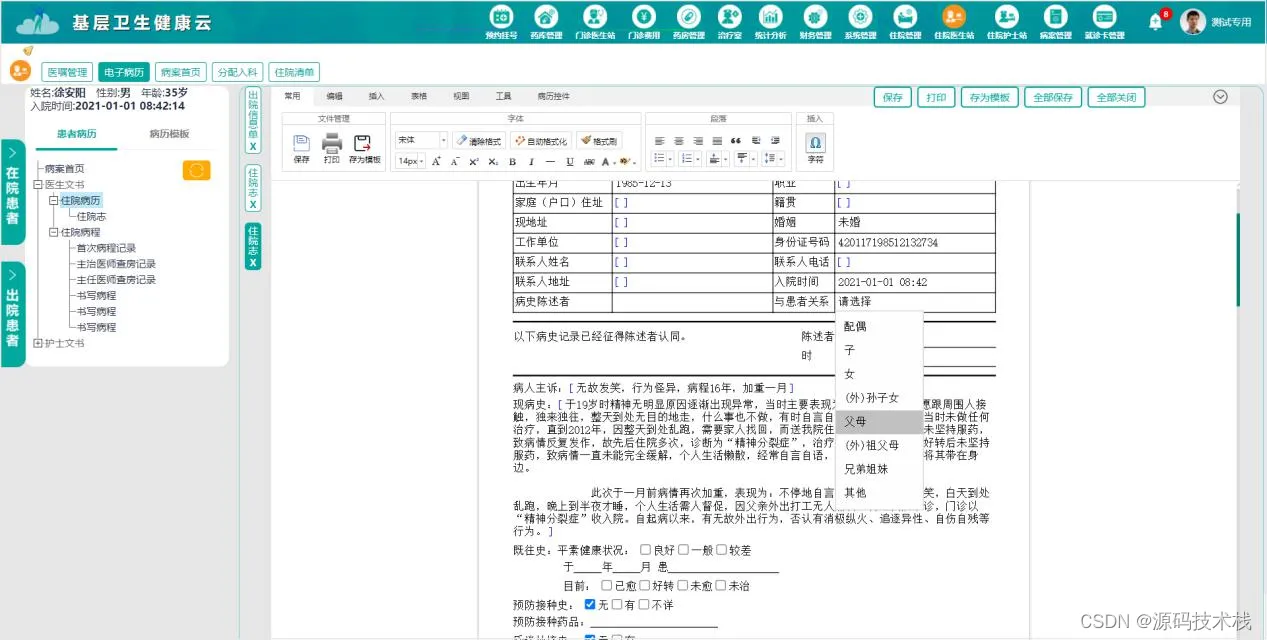Open the 门诊费用 module icon
Viewport: 1267px width, 640px height.
click(643, 17)
